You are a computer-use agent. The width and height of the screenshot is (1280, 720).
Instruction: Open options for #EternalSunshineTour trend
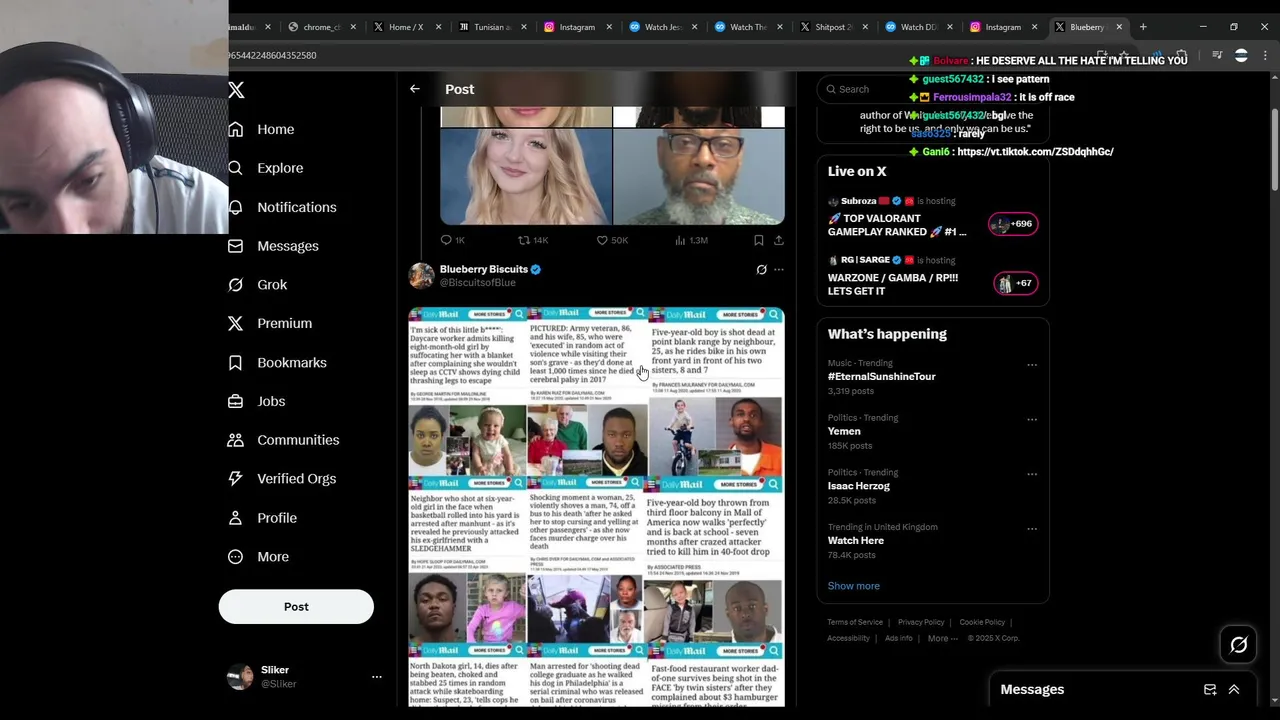[x=1032, y=365]
